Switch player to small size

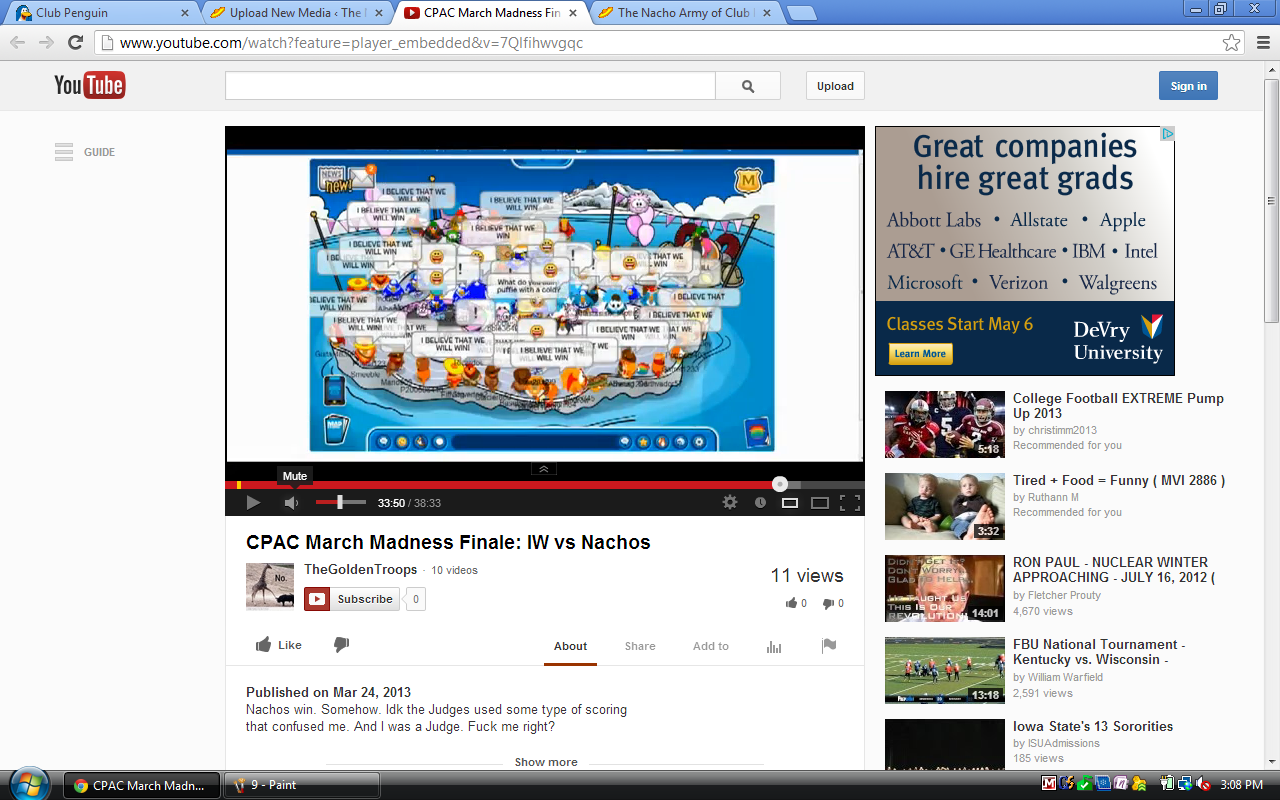pos(790,503)
